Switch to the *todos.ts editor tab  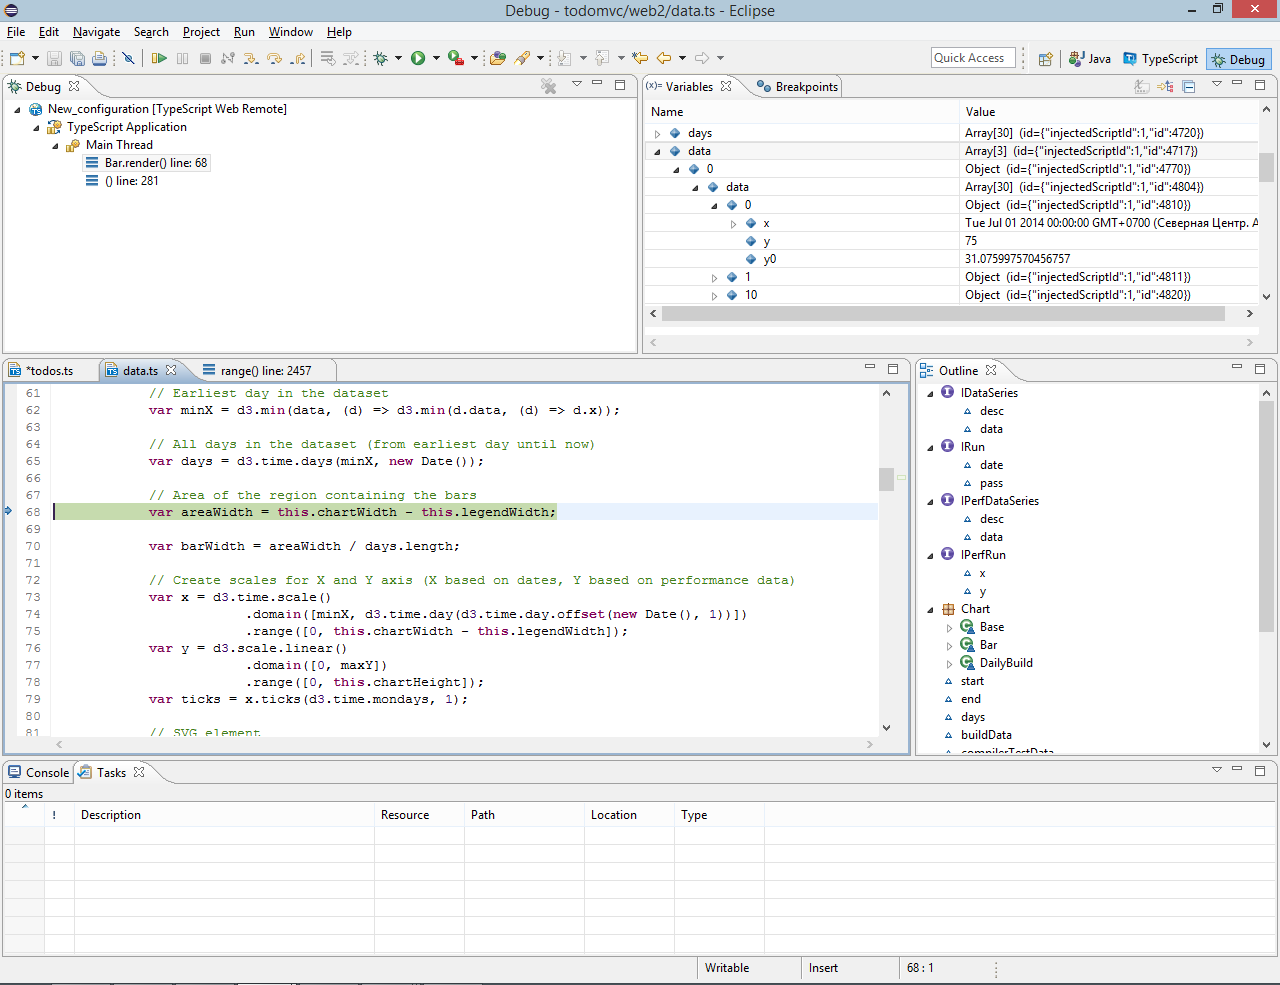pyautogui.click(x=50, y=371)
